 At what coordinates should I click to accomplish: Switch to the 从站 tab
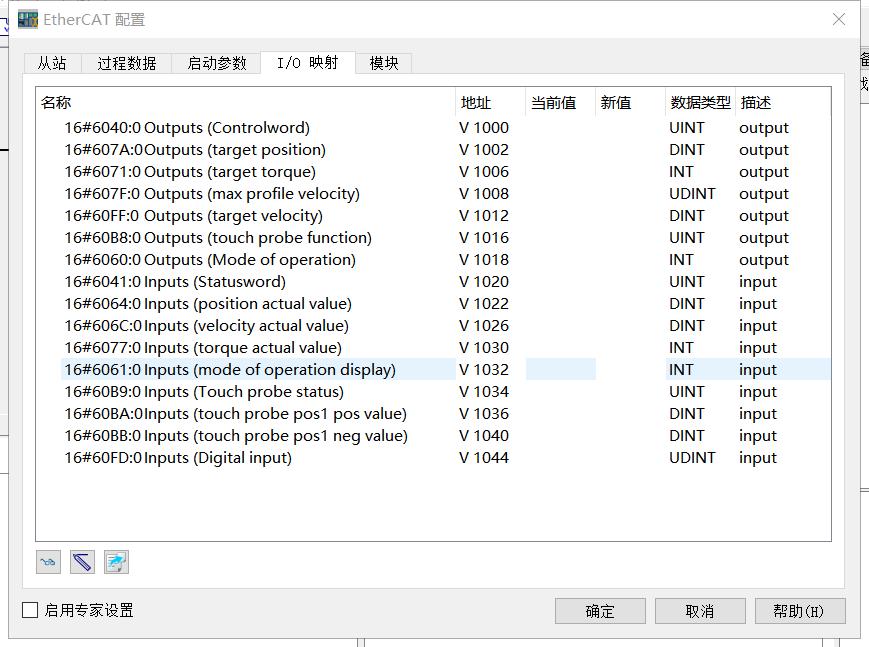click(x=52, y=63)
